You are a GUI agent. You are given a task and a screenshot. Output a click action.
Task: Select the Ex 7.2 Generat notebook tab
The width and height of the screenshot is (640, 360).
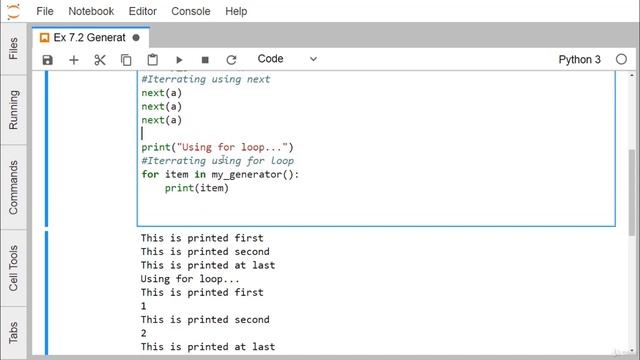tap(91, 38)
